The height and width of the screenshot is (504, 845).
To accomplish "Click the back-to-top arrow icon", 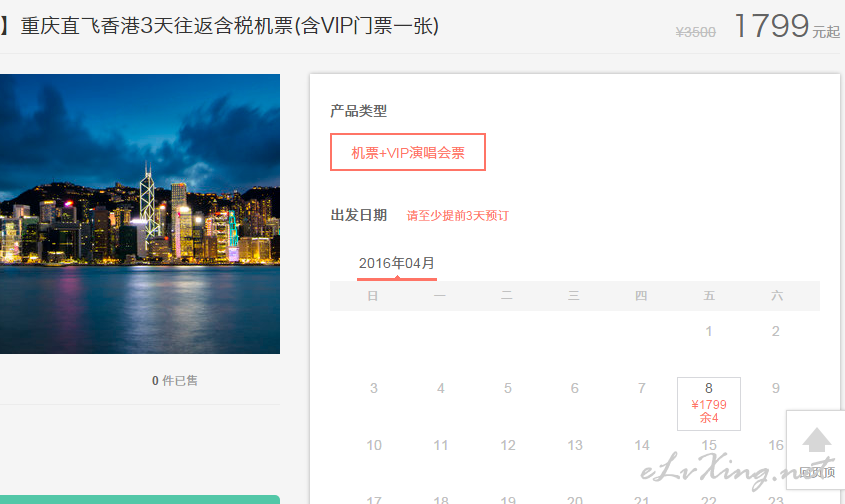I will tap(816, 440).
